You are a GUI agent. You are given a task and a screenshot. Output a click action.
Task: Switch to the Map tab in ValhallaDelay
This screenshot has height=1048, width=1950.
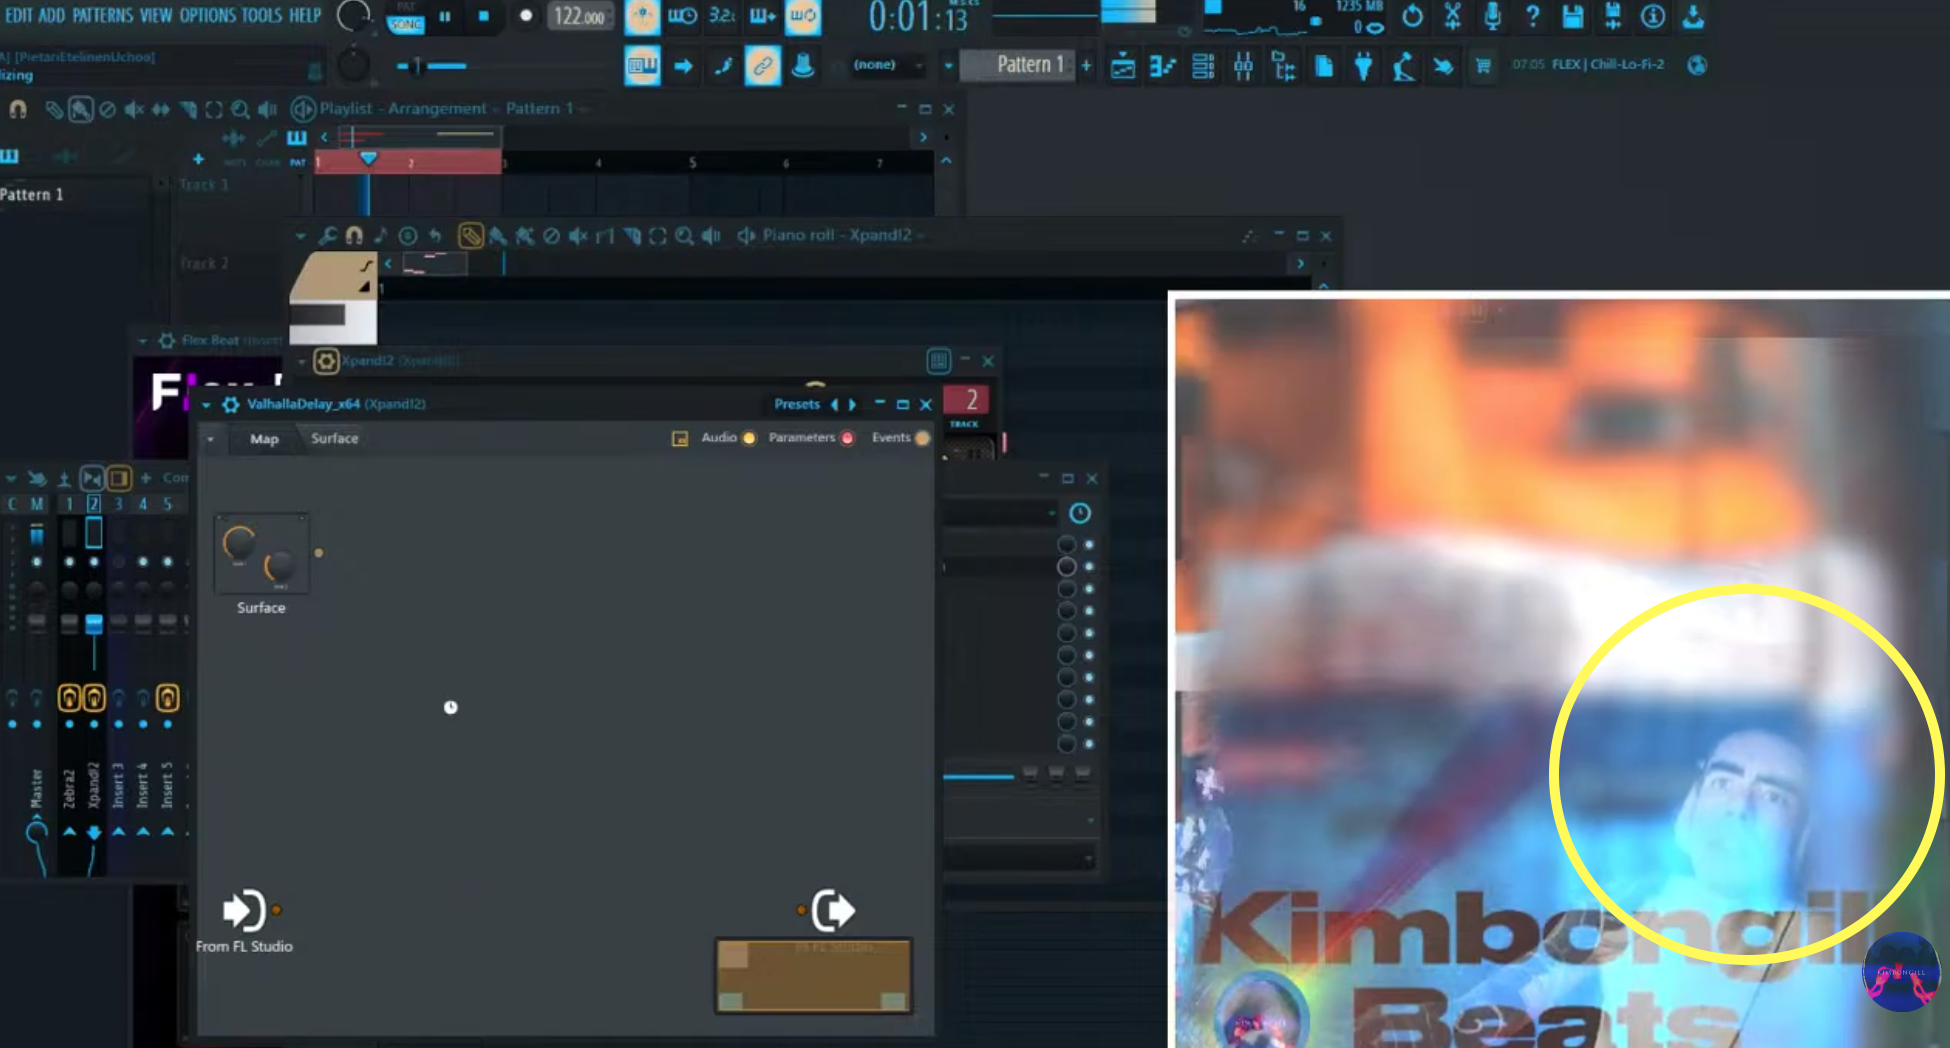264,438
